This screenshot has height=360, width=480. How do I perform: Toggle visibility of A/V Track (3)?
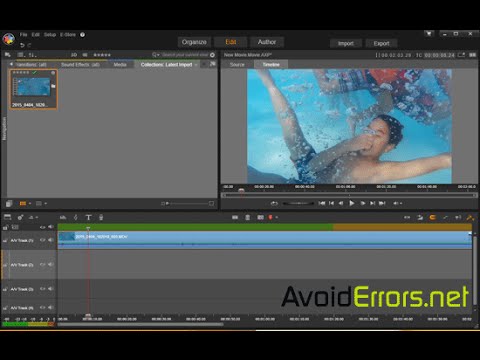pos(42,289)
